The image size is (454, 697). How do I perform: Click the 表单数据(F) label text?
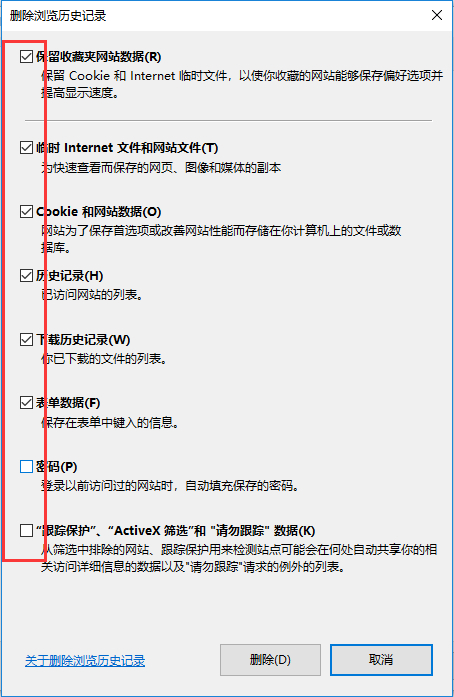(x=68, y=403)
